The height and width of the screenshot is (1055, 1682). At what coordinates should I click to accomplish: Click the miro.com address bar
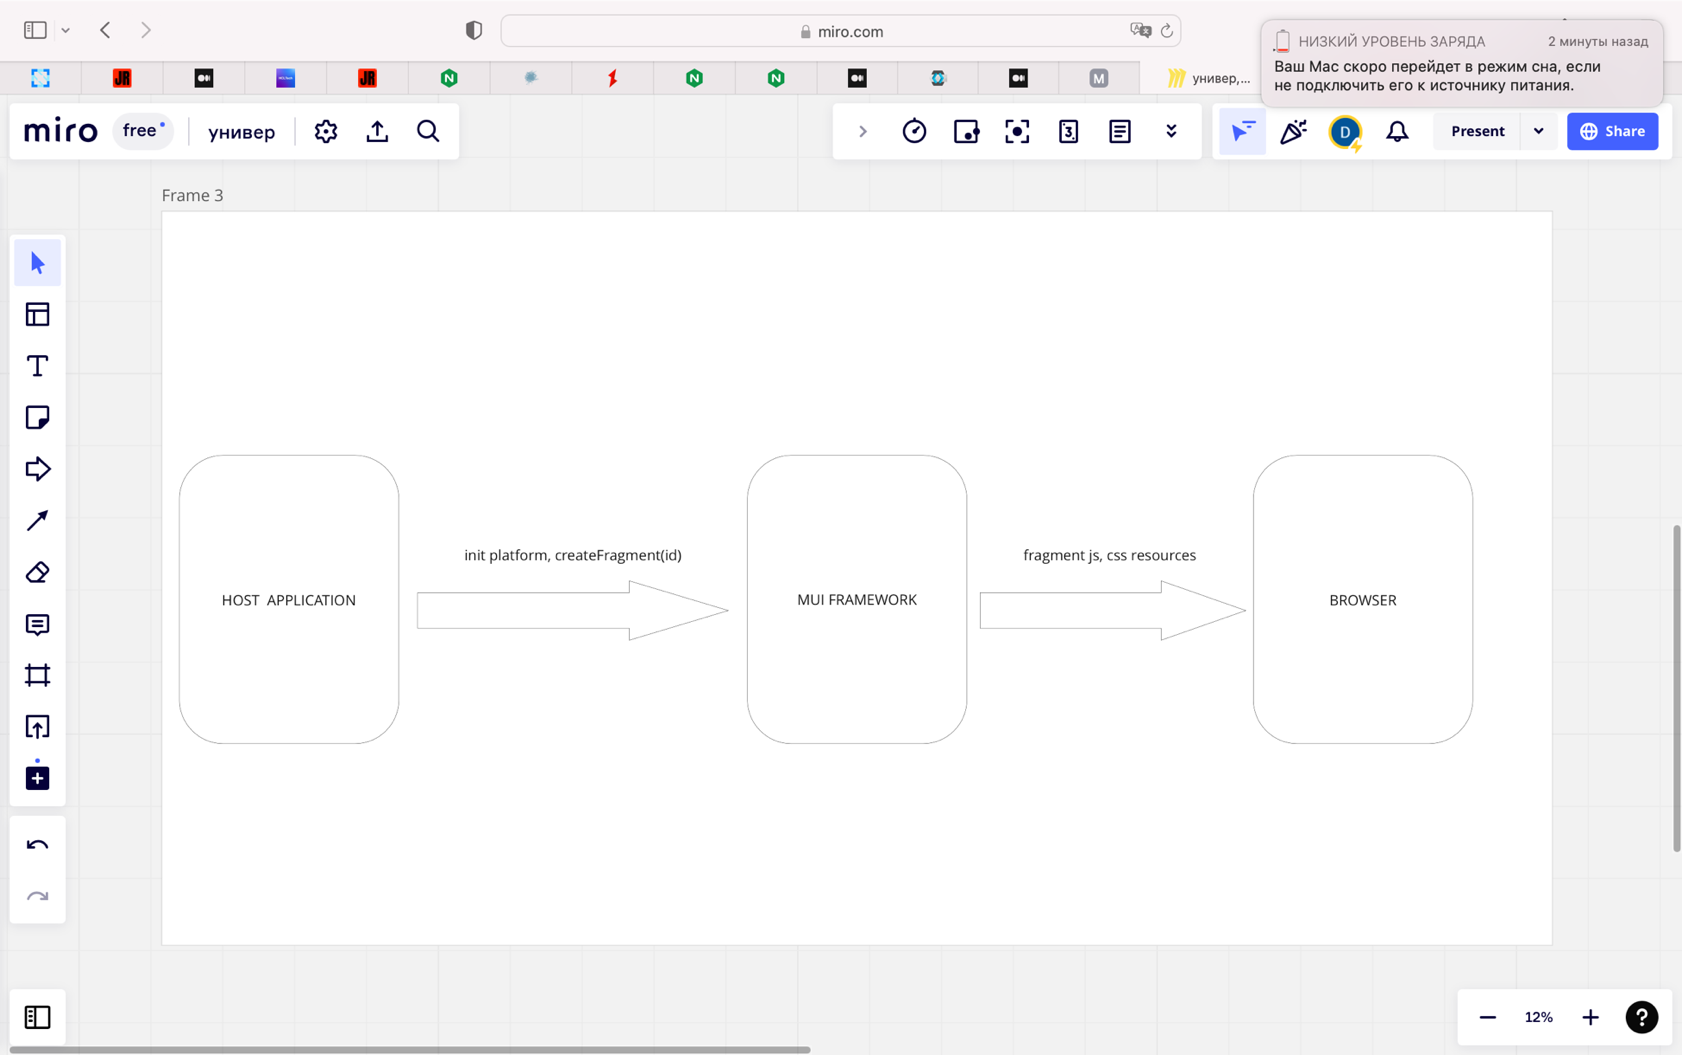(840, 31)
